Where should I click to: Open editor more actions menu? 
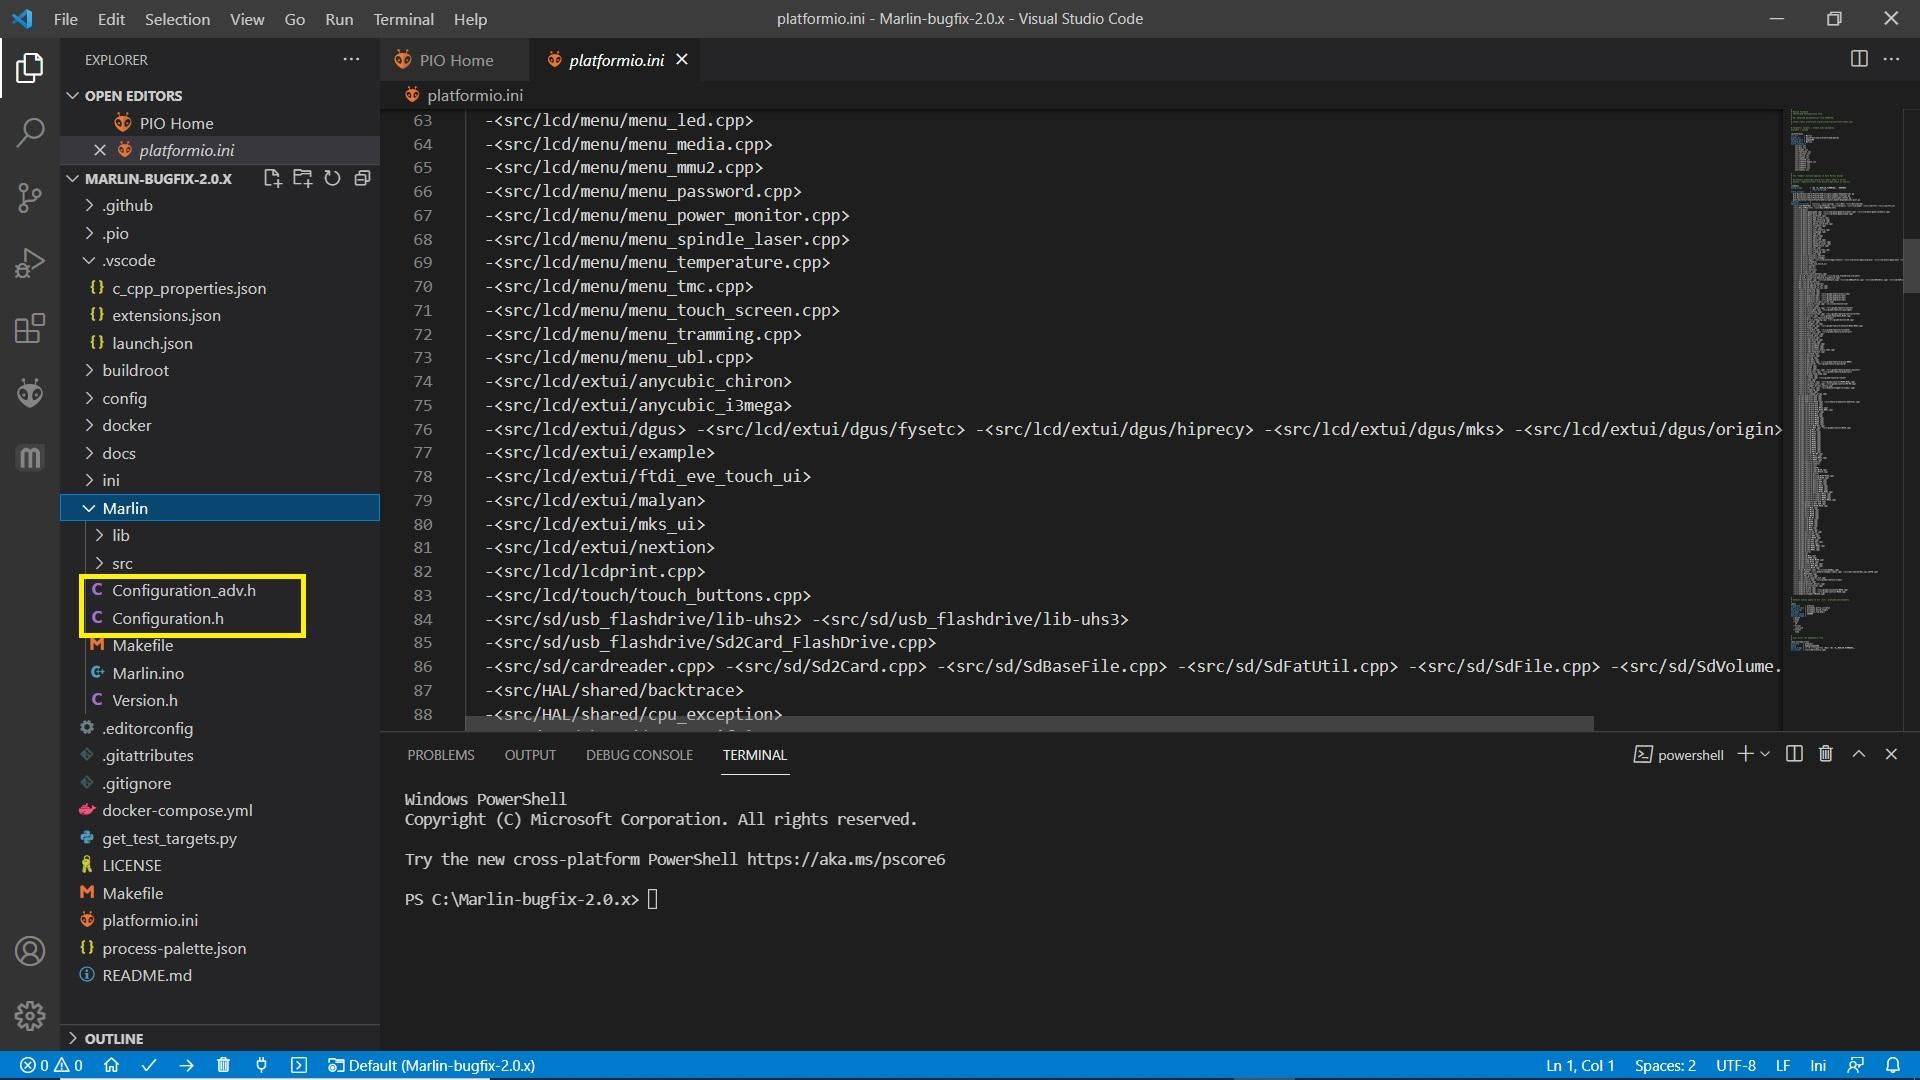click(x=1891, y=59)
